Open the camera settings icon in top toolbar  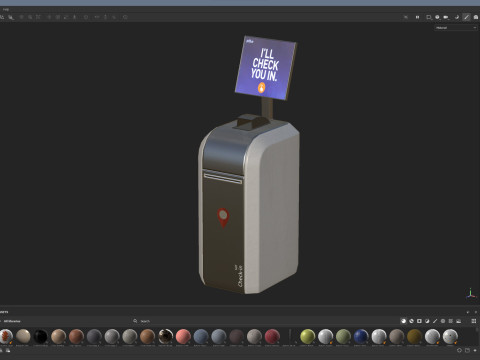pyautogui.click(x=446, y=17)
